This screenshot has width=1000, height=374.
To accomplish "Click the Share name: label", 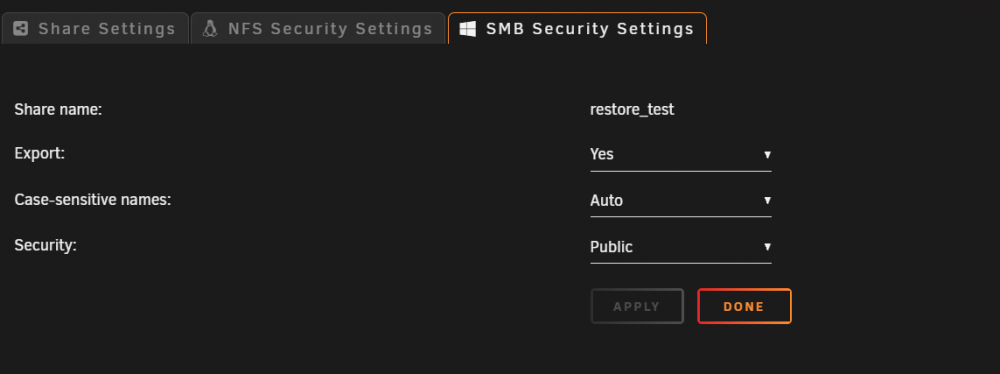I will tap(58, 109).
